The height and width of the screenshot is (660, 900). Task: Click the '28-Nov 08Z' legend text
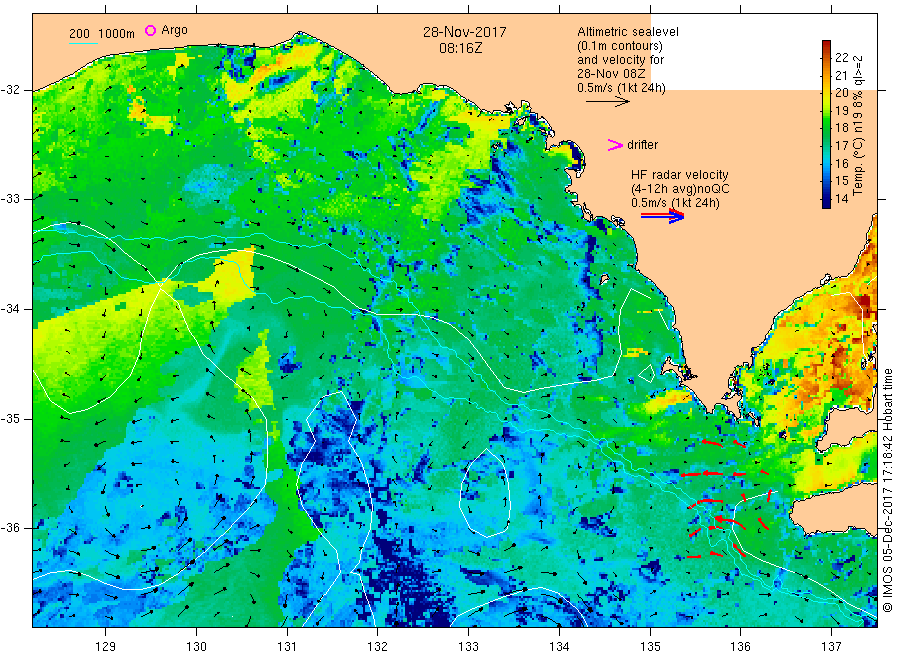pos(611,74)
